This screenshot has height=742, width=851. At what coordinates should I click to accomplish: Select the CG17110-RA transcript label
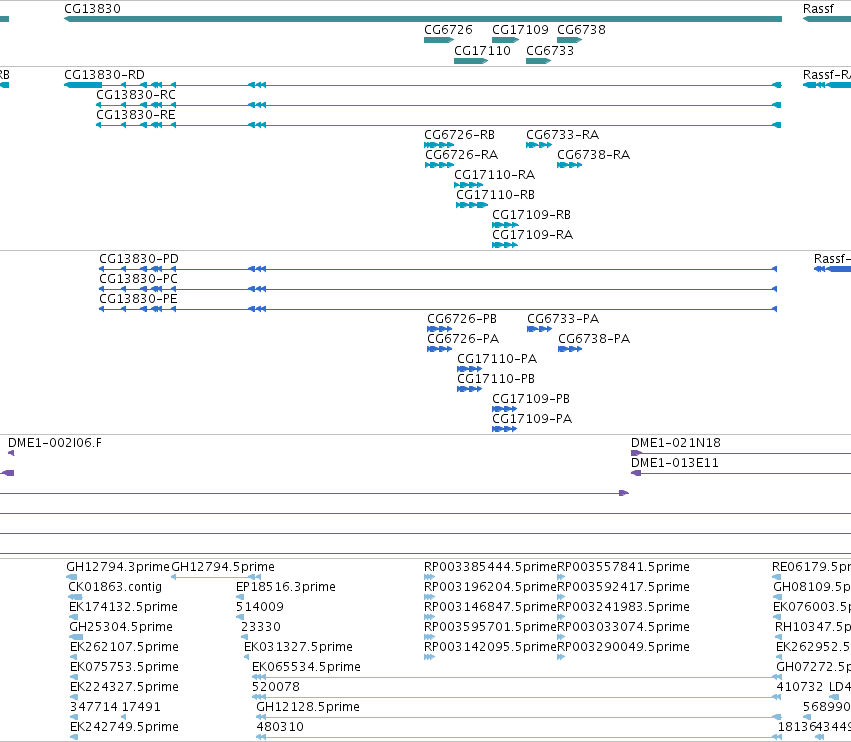(494, 175)
